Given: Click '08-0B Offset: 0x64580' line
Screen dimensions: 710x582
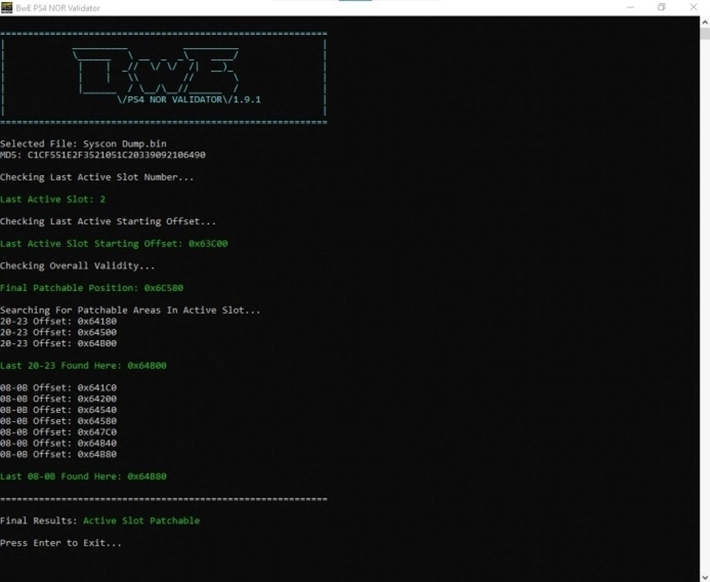Looking at the screenshot, I should [x=58, y=421].
